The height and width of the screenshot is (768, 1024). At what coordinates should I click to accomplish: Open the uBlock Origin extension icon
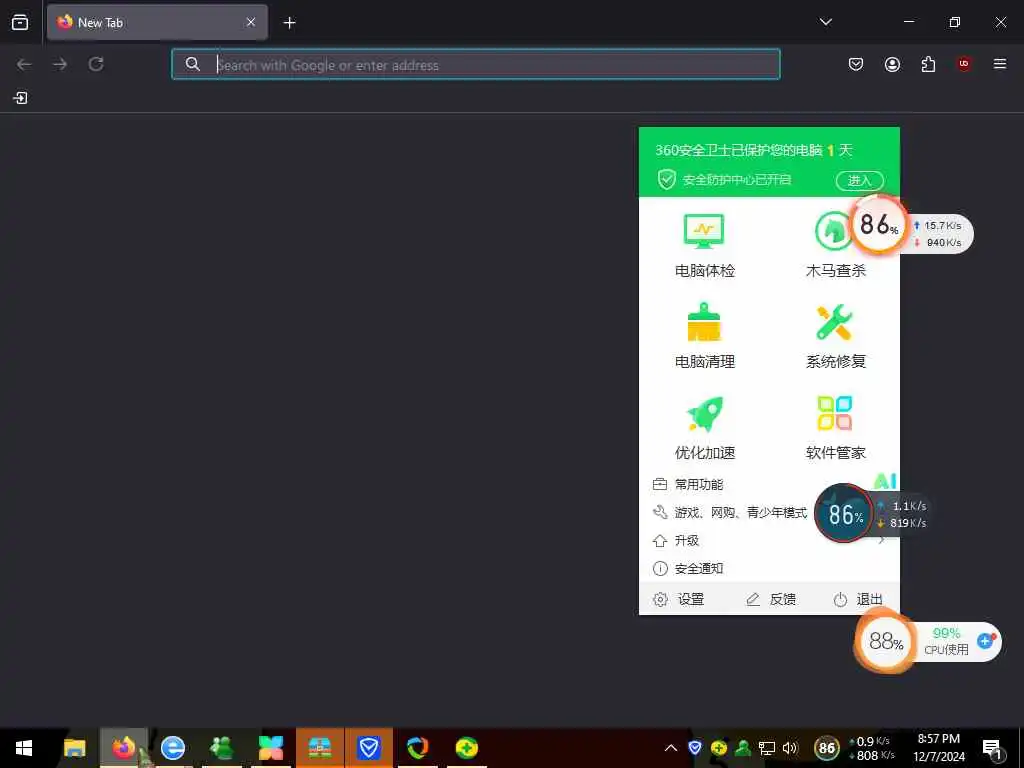(x=964, y=64)
